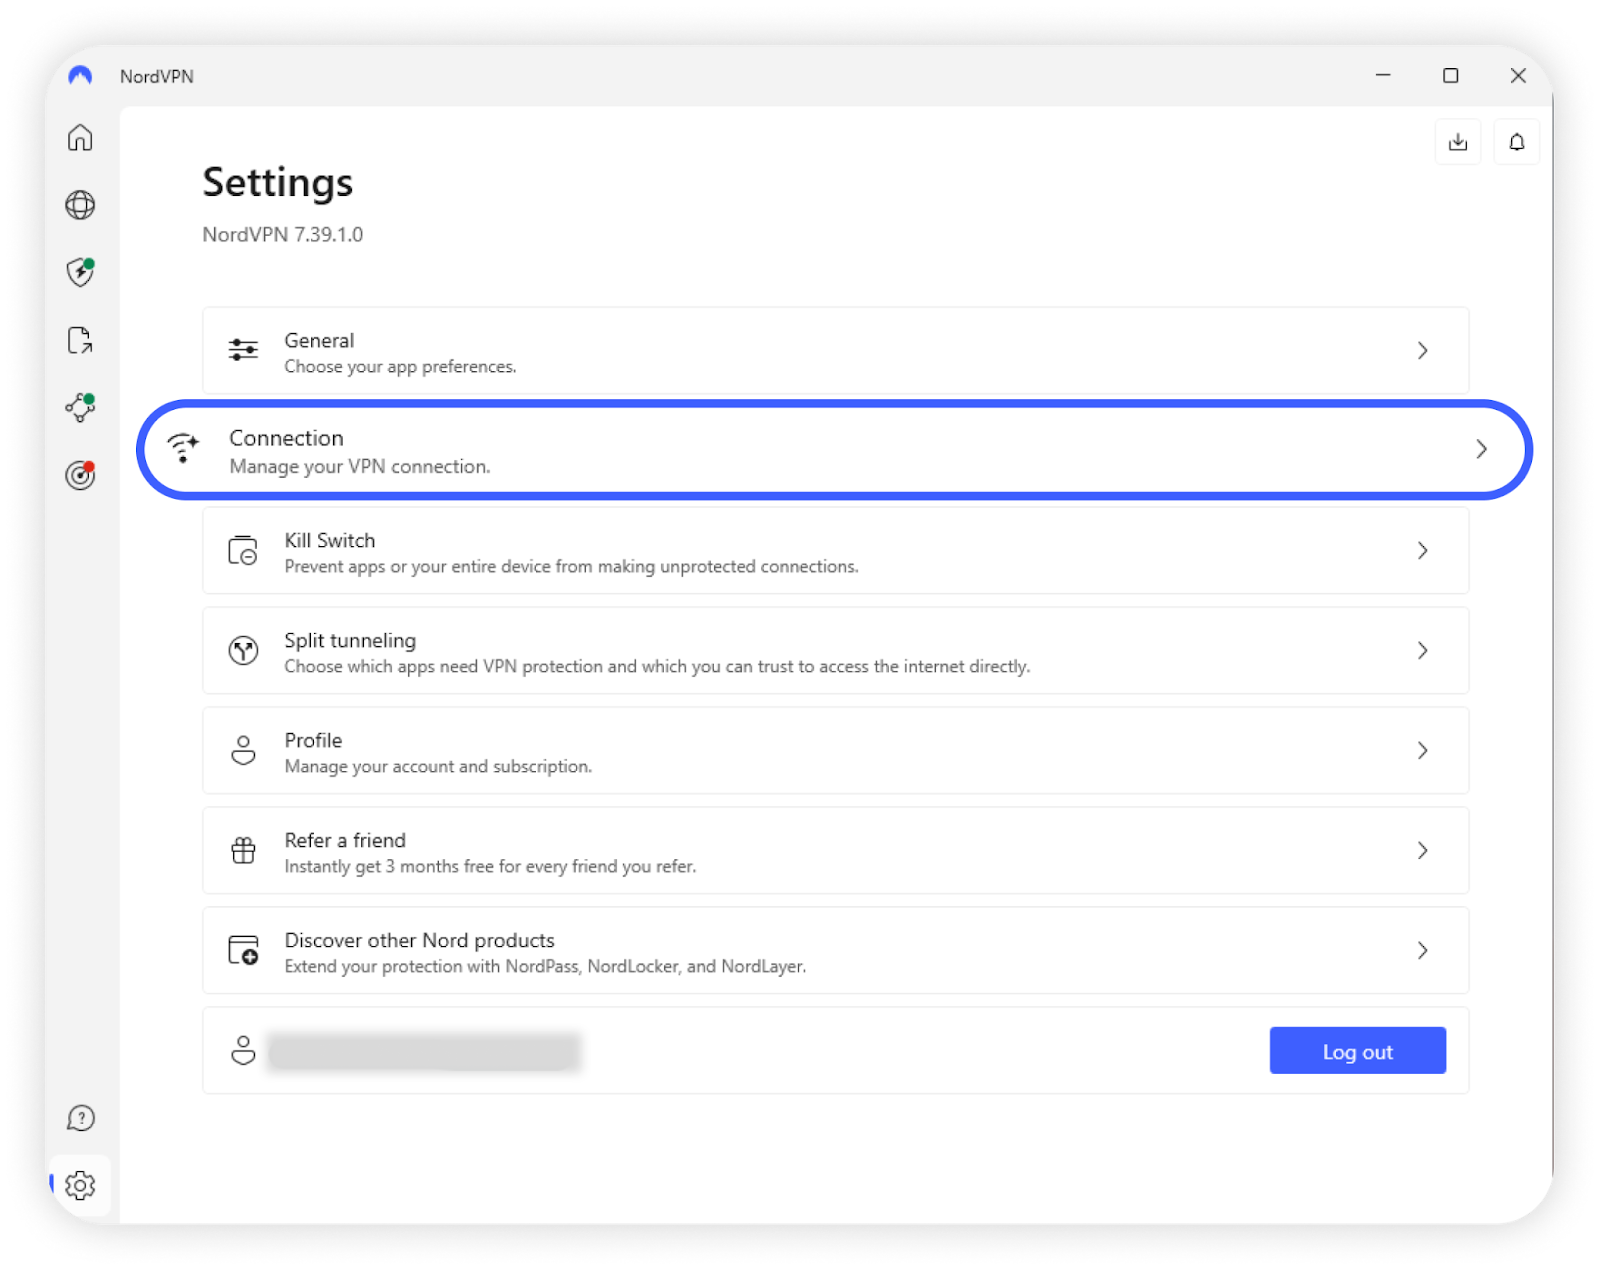Click the blurred account email field
The width and height of the screenshot is (1600, 1270).
tap(424, 1052)
